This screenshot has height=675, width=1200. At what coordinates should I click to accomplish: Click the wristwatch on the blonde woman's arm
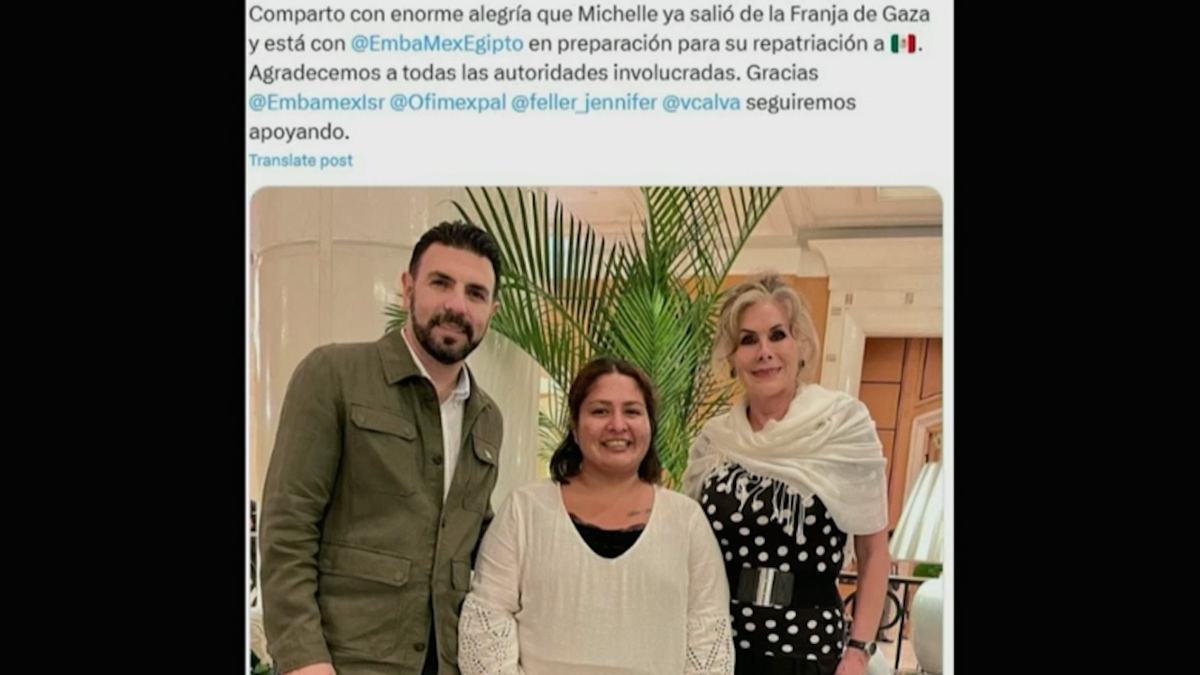pyautogui.click(x=860, y=646)
